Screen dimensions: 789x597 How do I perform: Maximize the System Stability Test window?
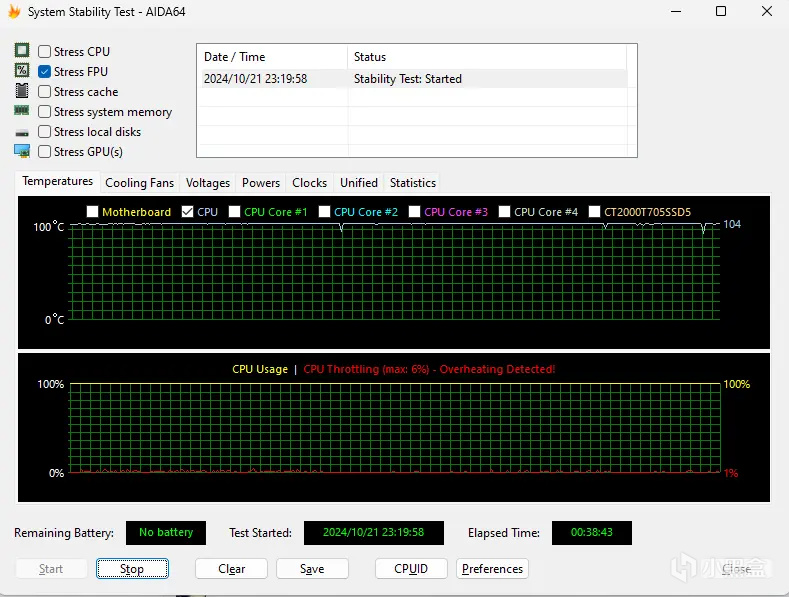[x=721, y=11]
